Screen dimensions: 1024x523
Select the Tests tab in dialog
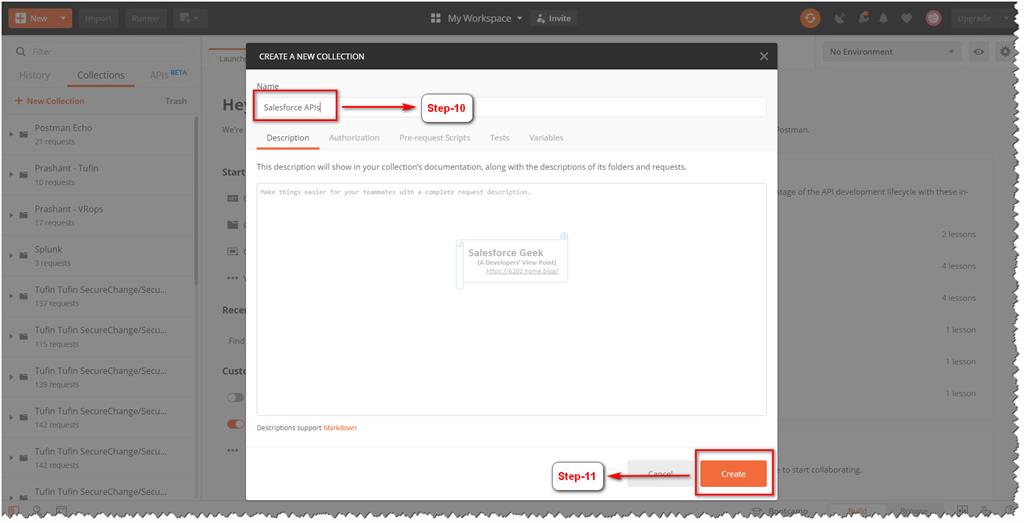499,138
